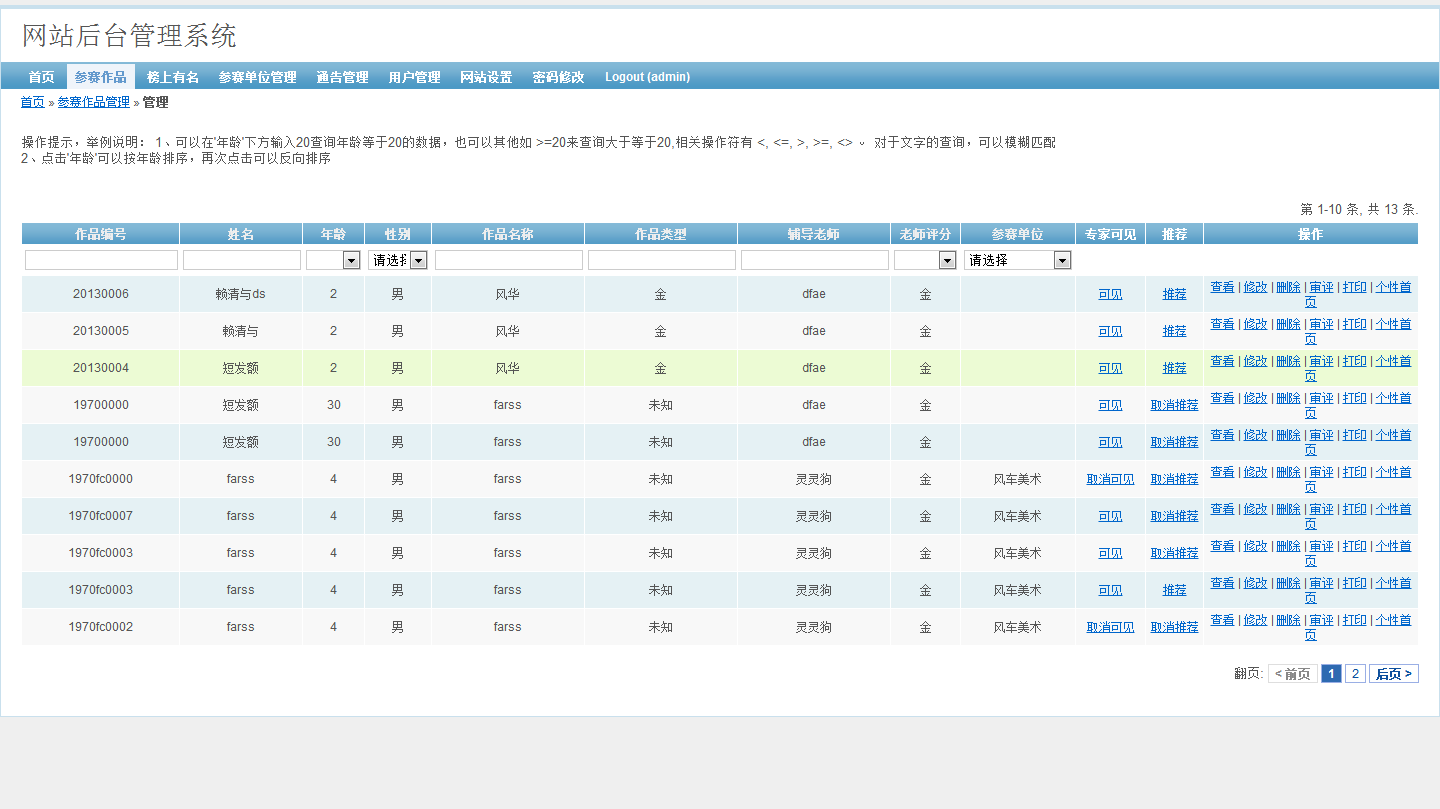This screenshot has width=1440, height=809.
Task: Click the 网站后台管理系统 page title
Action: [129, 36]
